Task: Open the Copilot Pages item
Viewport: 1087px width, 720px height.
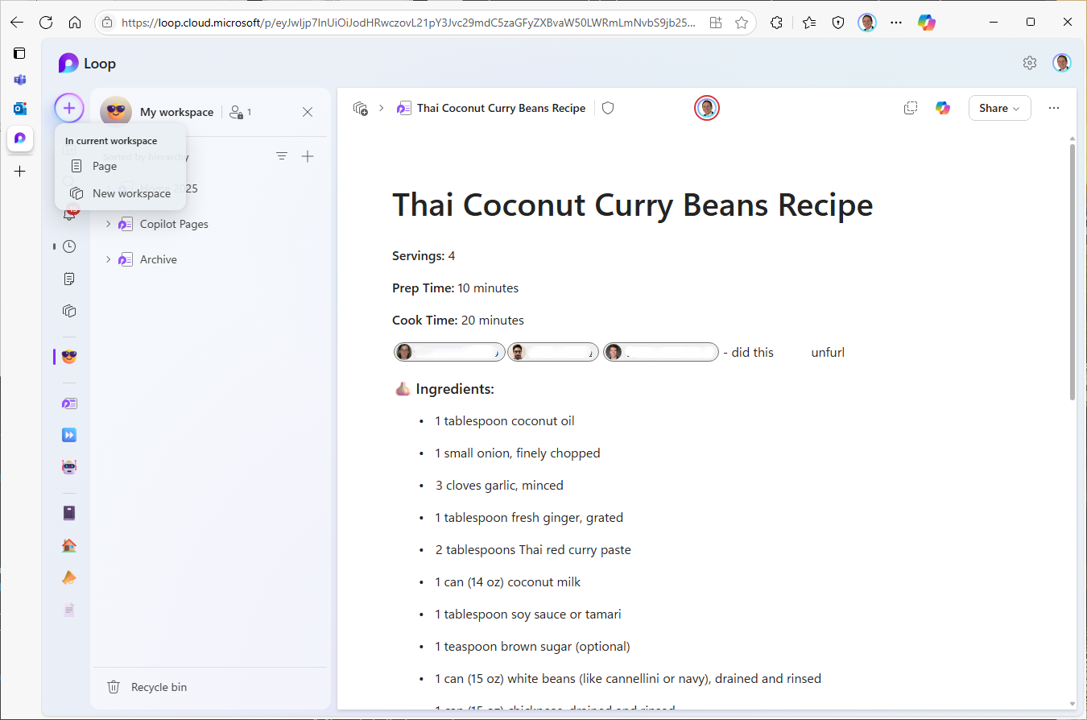Action: 174,224
